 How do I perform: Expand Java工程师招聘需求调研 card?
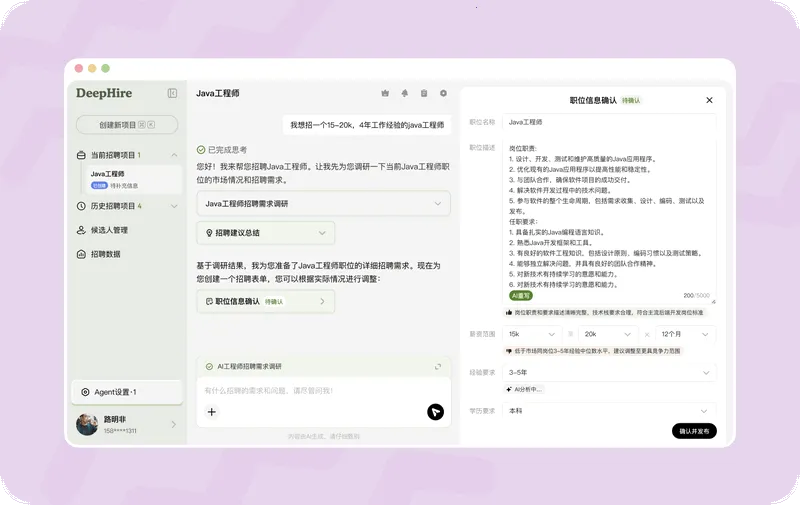pyautogui.click(x=323, y=204)
